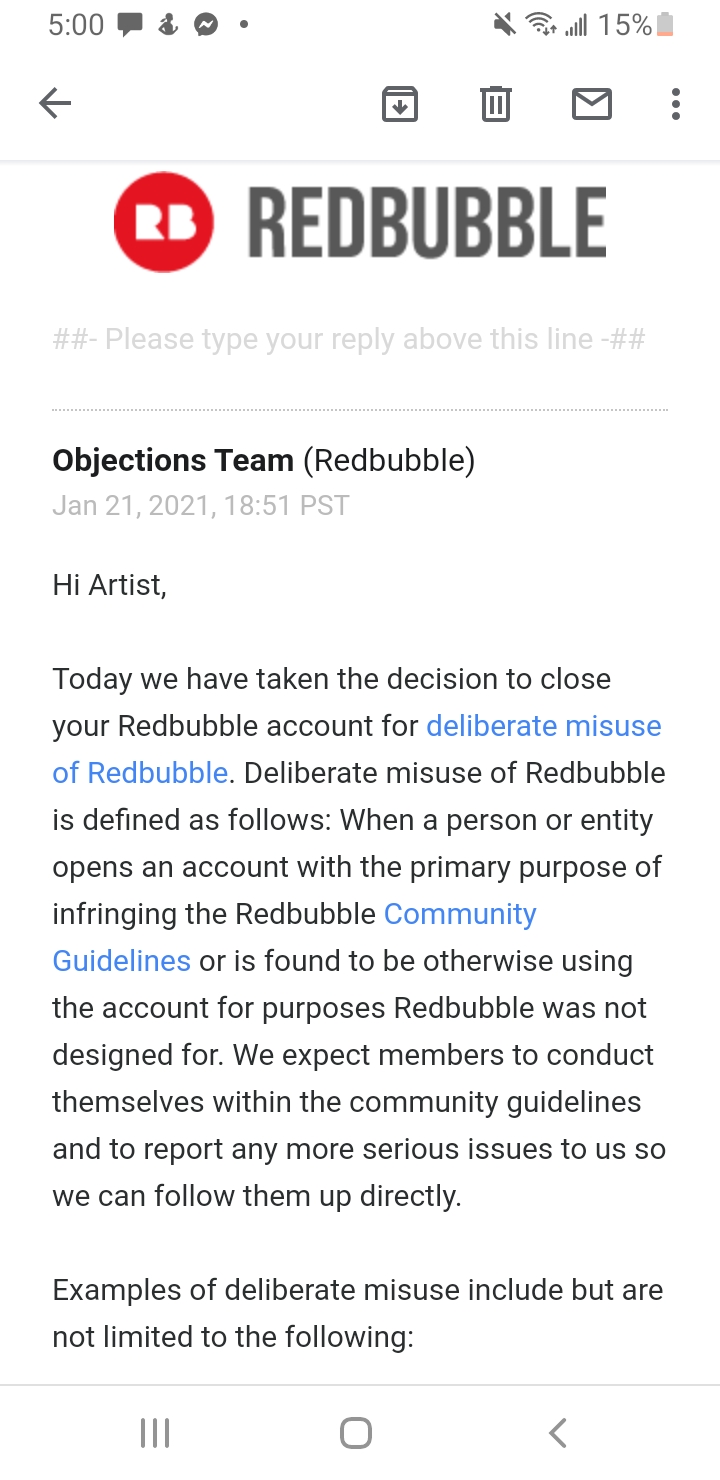Viewport: 720px width, 1480px height.
Task: Mark email as unread
Action: (x=591, y=103)
